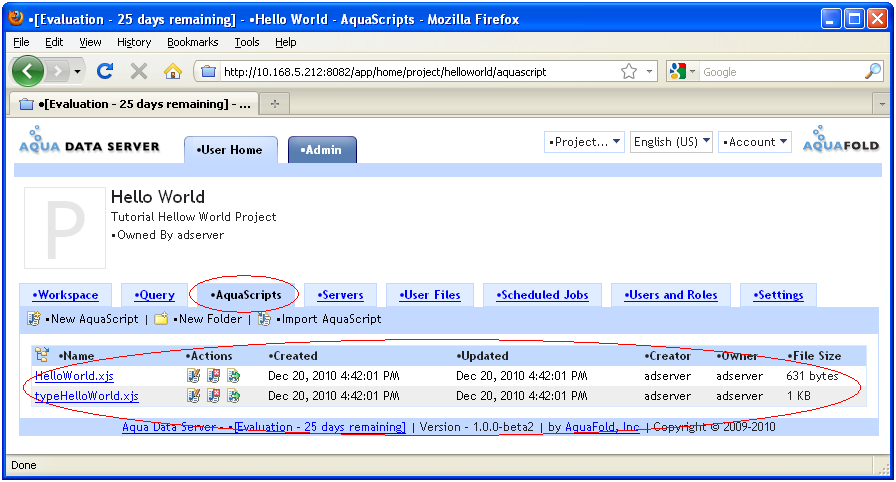Click the Aqua Data Server evaluation footer link
The width and height of the screenshot is (896, 482).
pos(263,427)
